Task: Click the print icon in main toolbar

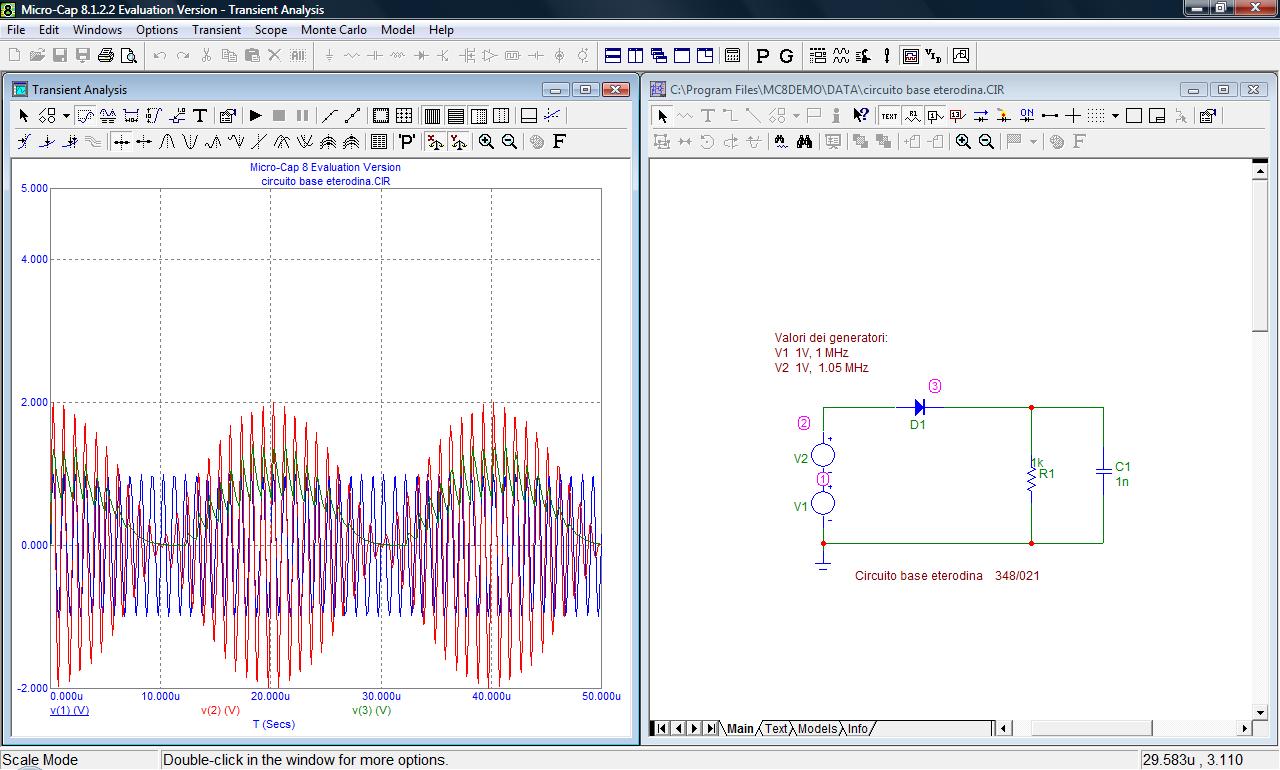Action: [106, 56]
